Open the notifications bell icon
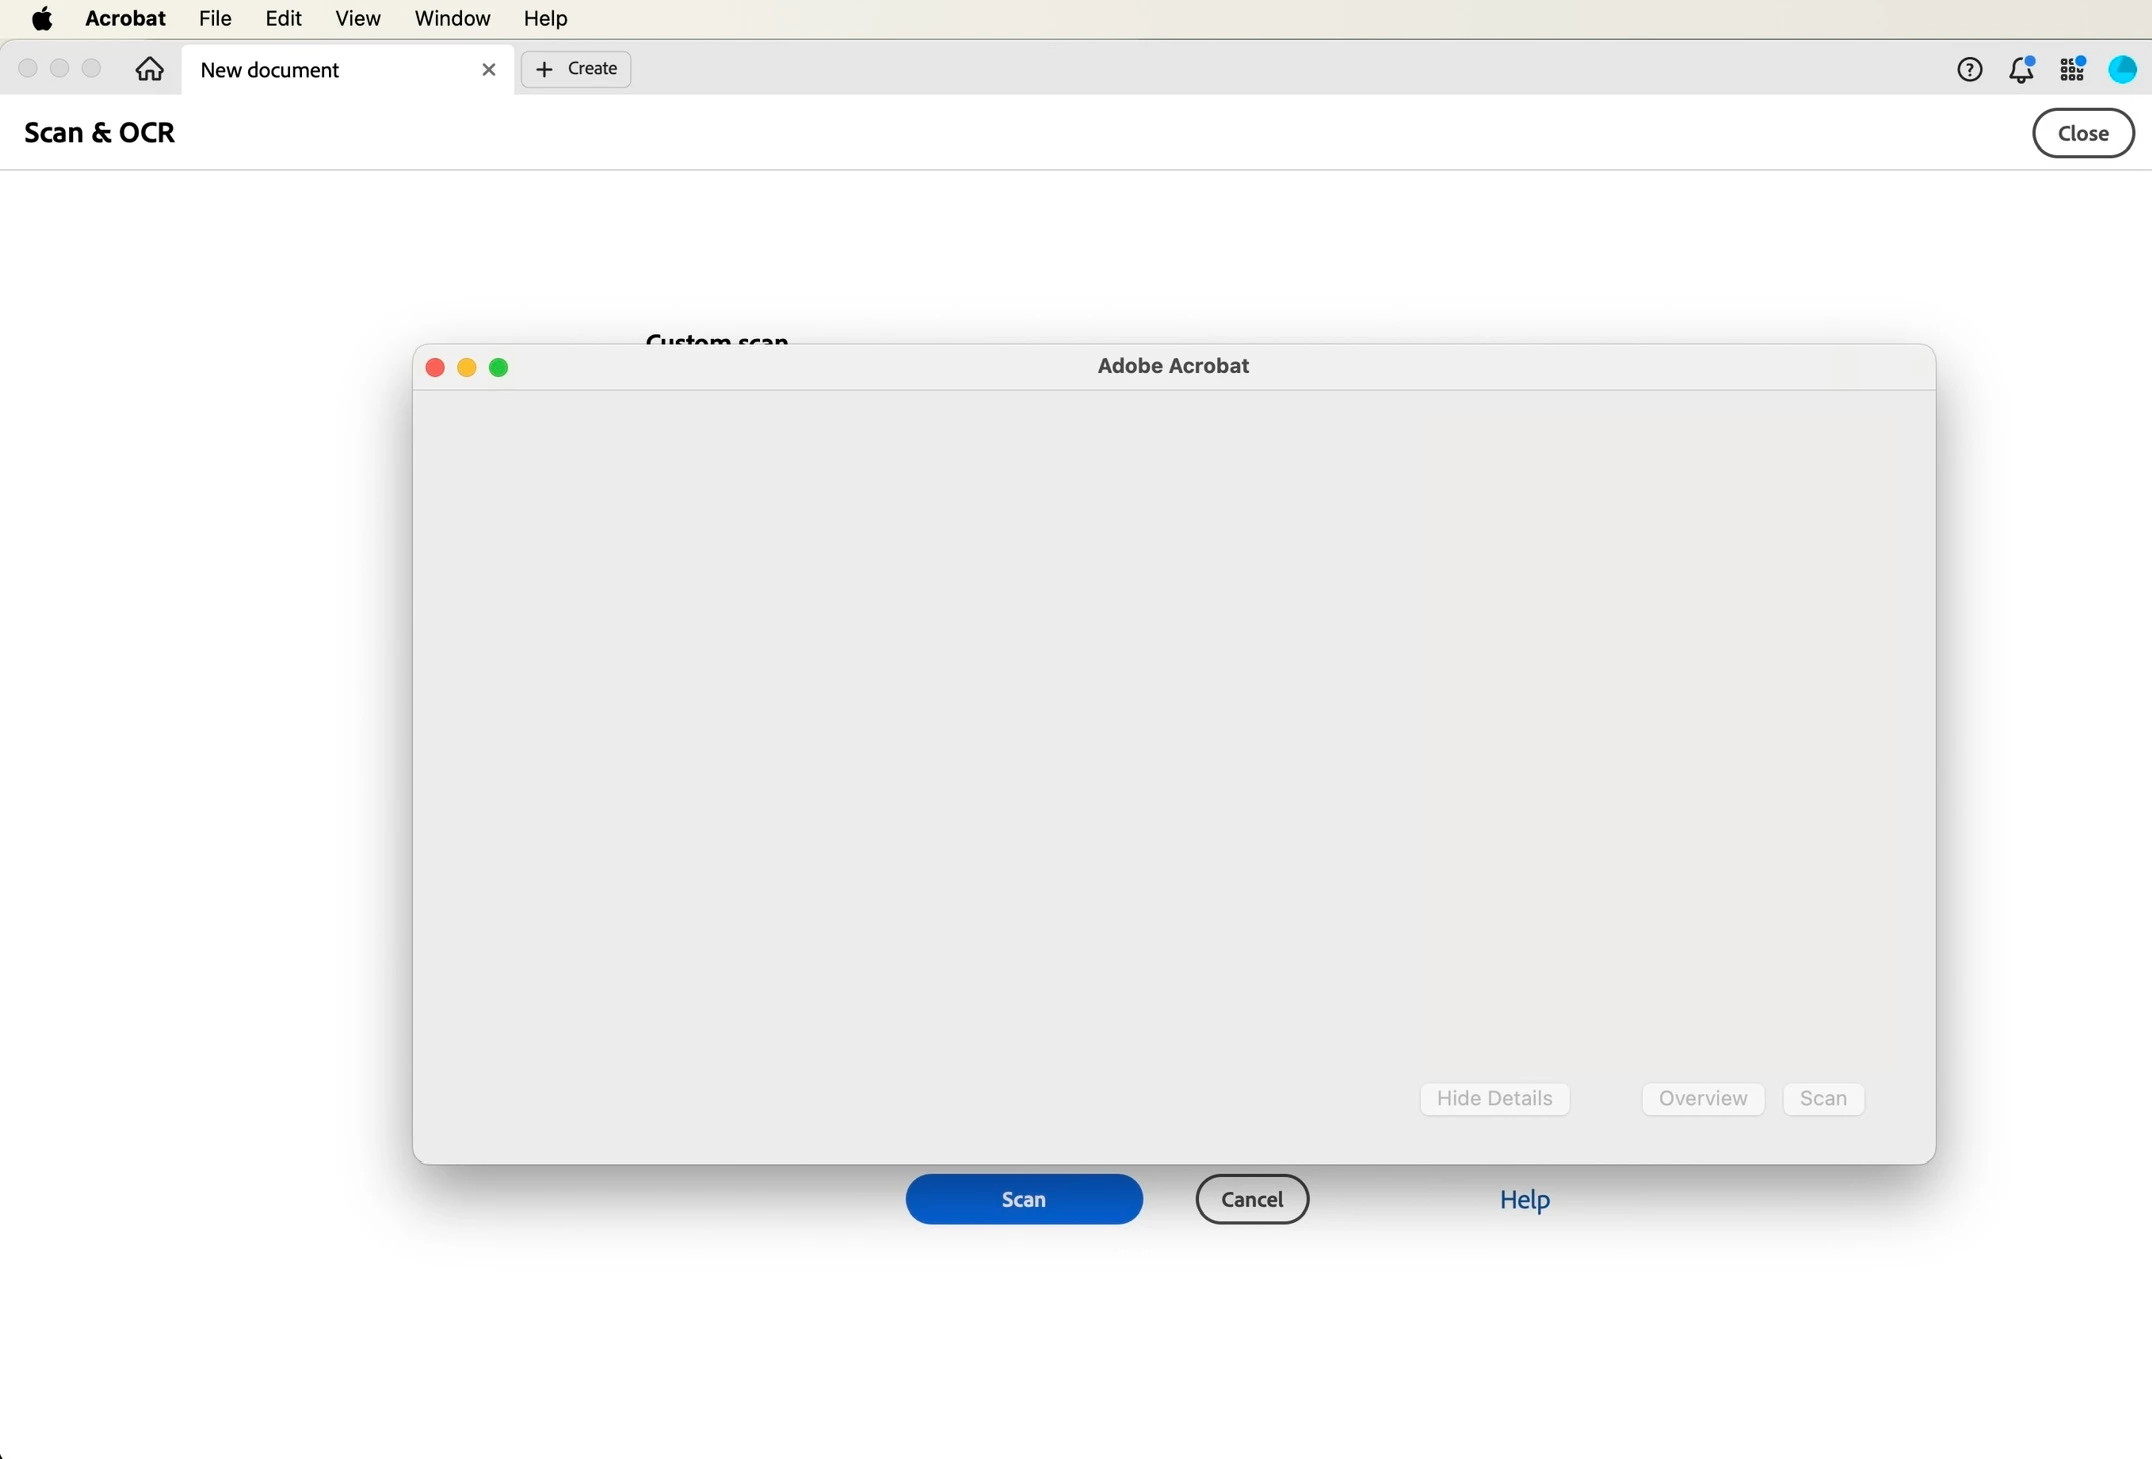 [2021, 69]
